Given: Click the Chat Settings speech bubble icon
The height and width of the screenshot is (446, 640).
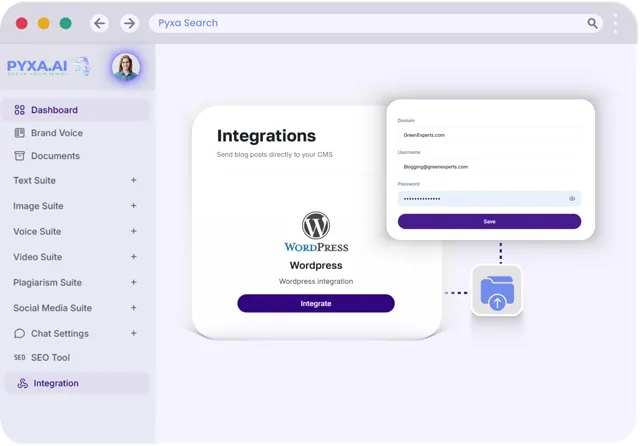Looking at the screenshot, I should [x=20, y=333].
